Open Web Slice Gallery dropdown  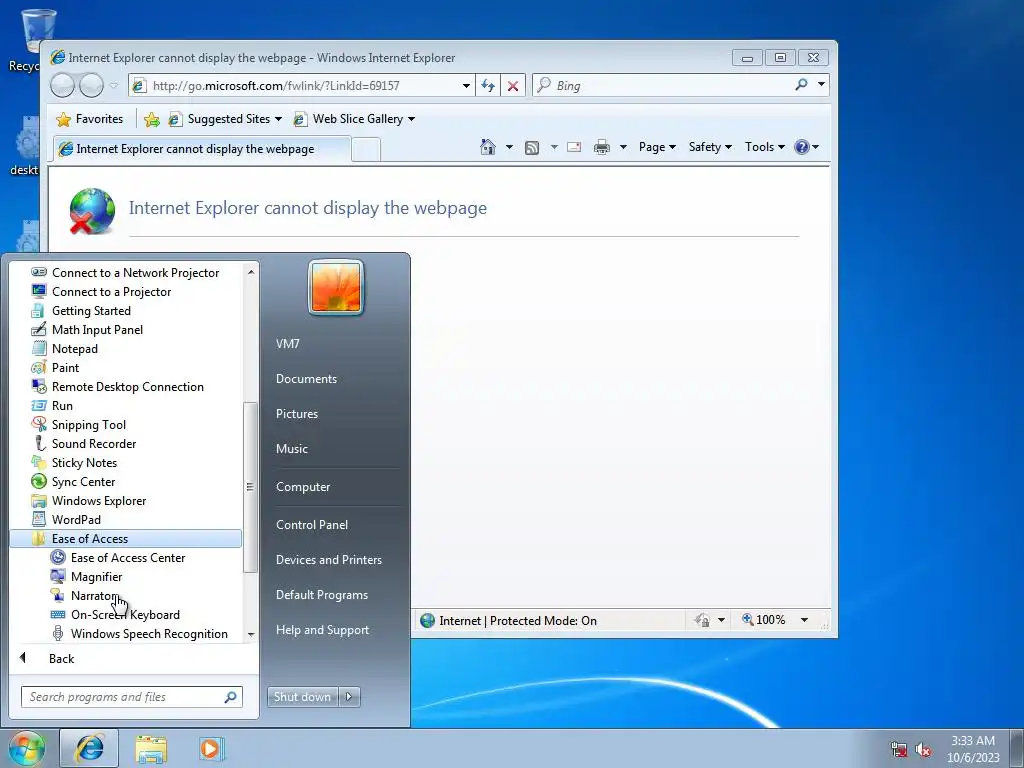click(355, 119)
